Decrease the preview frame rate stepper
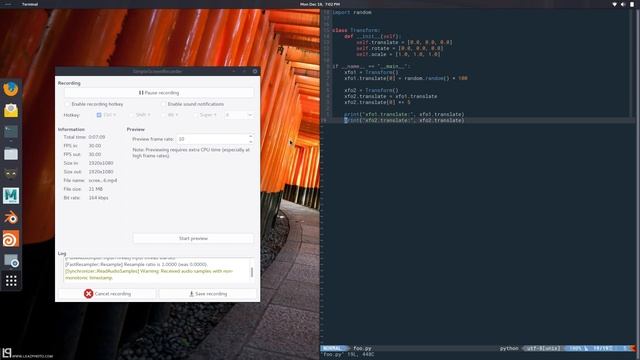 251,142
